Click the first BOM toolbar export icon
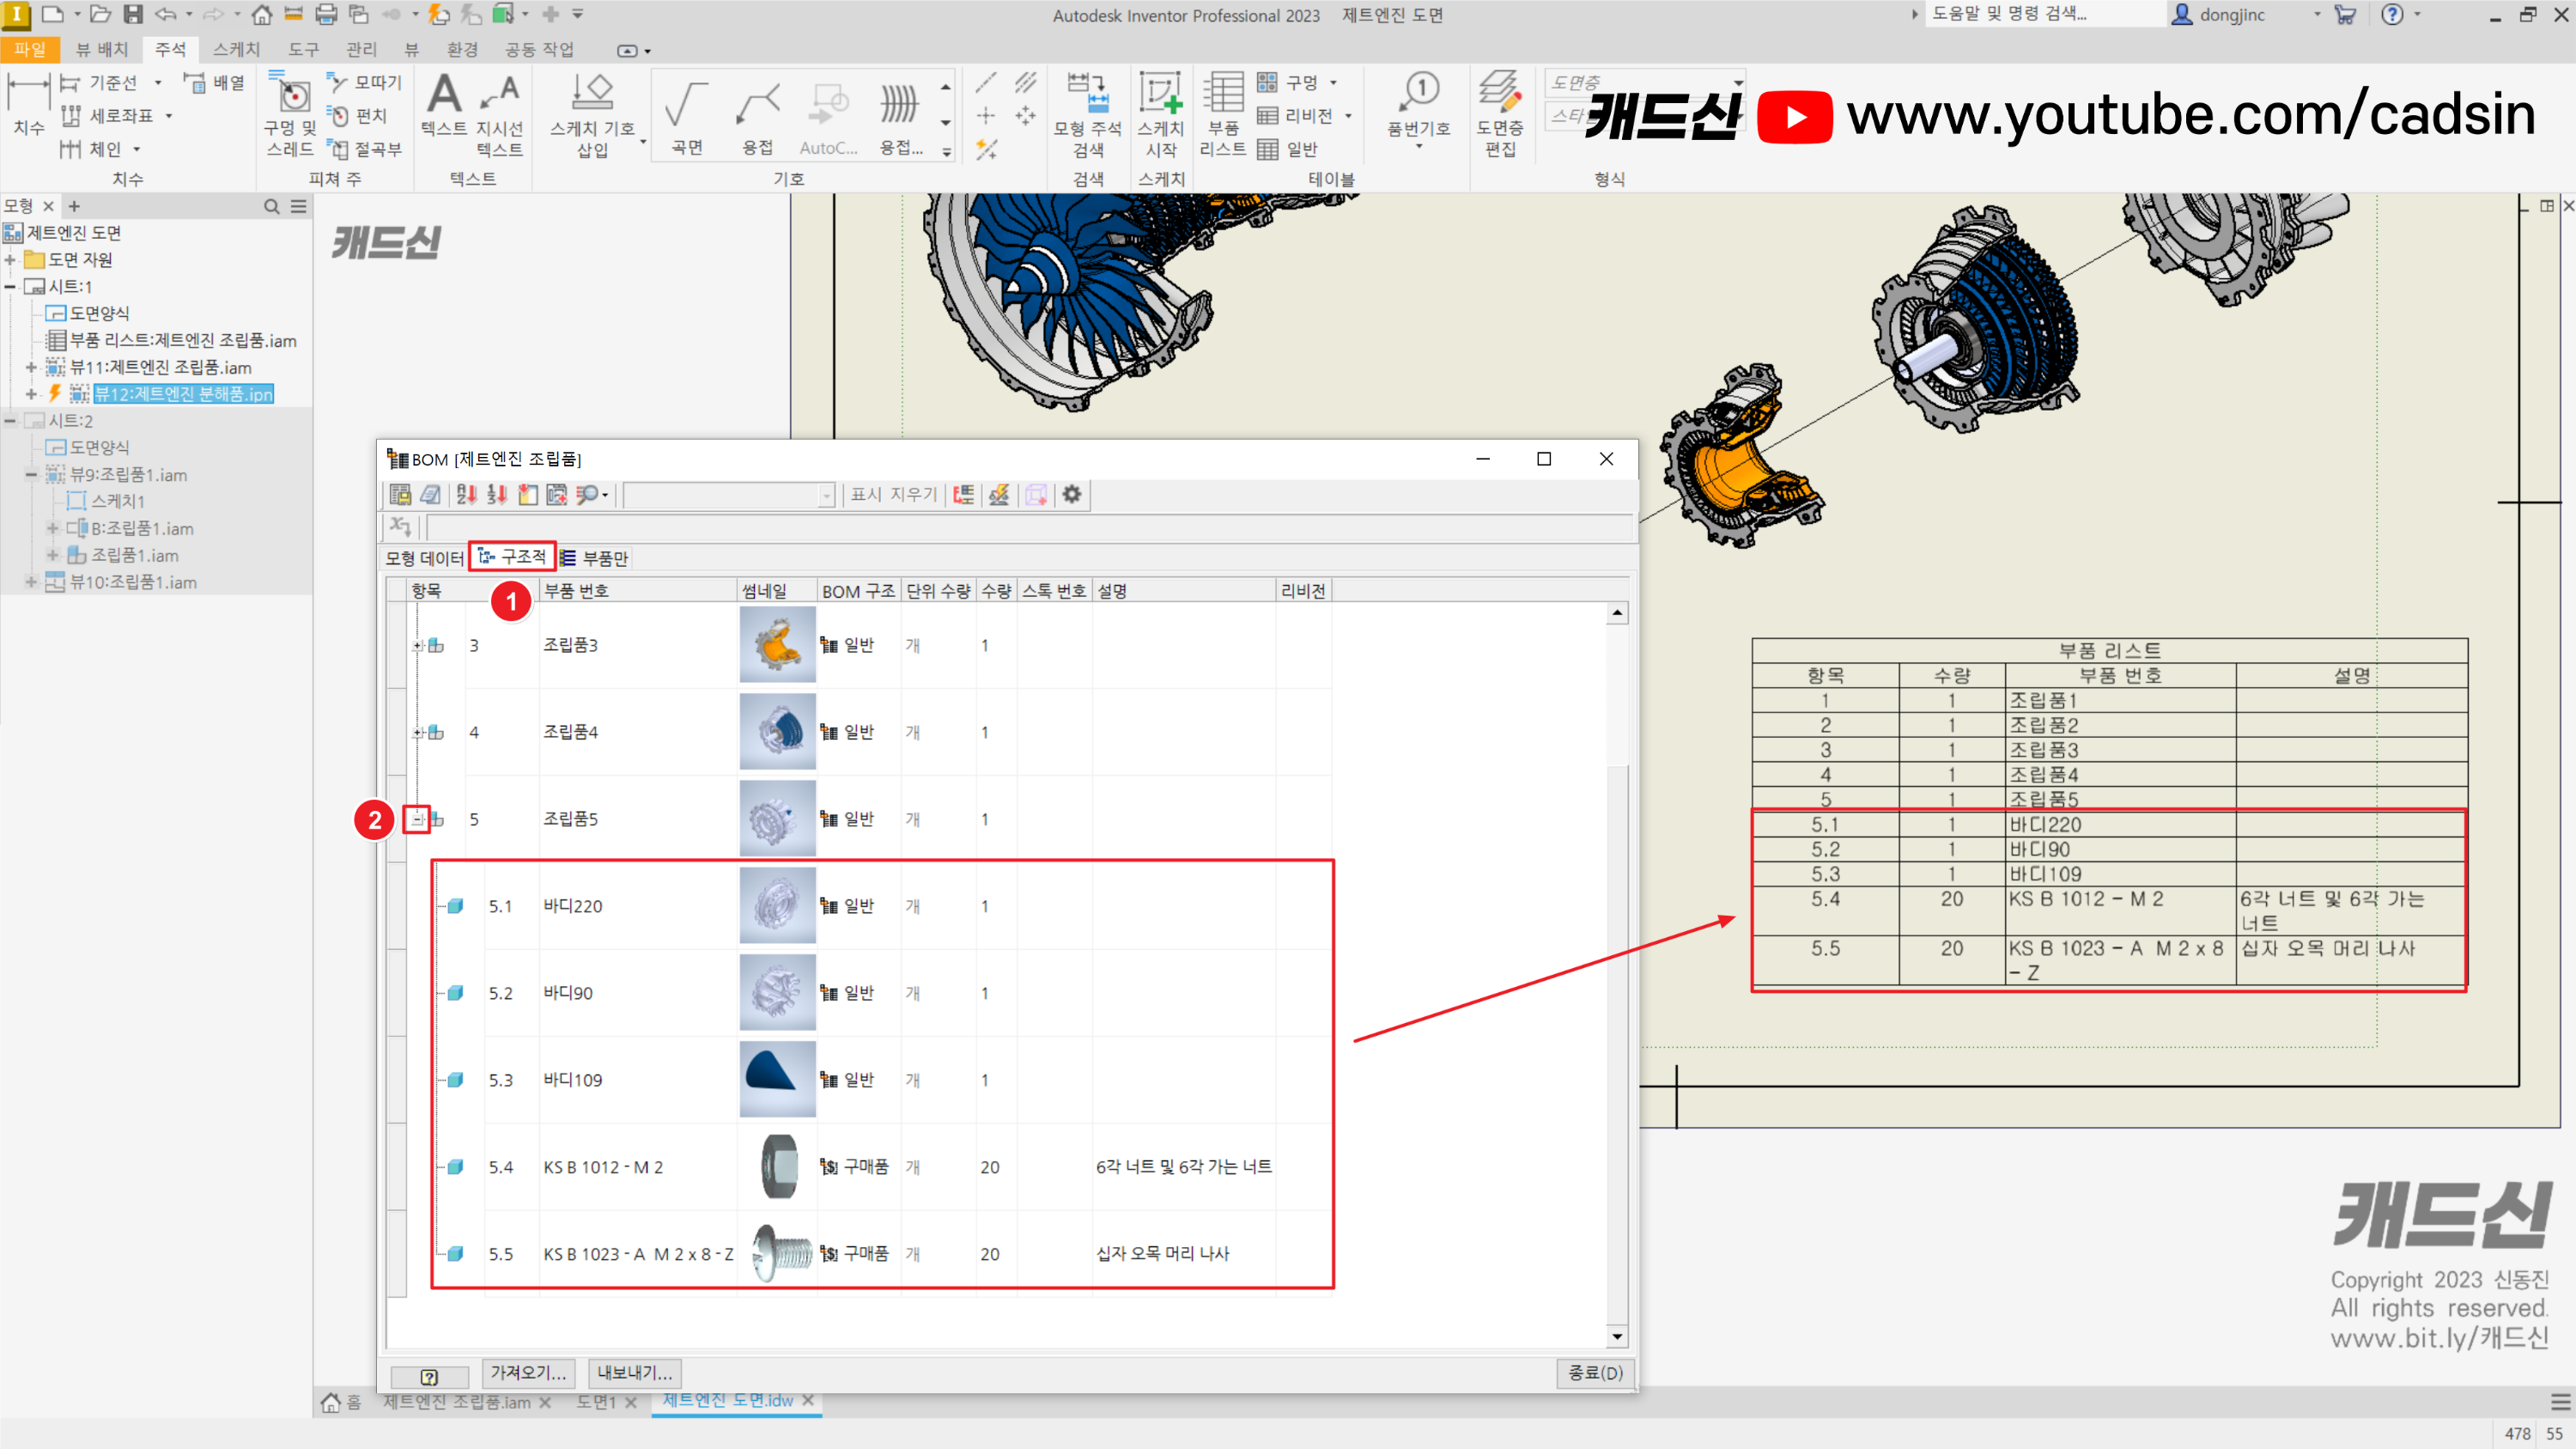 (400, 494)
